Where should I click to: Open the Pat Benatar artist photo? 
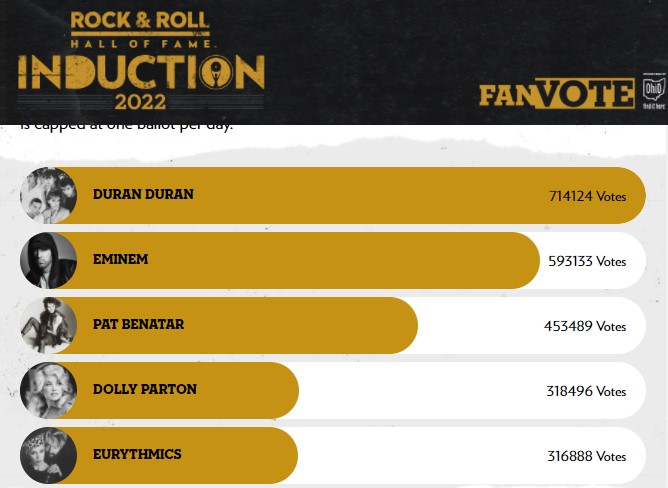point(49,326)
